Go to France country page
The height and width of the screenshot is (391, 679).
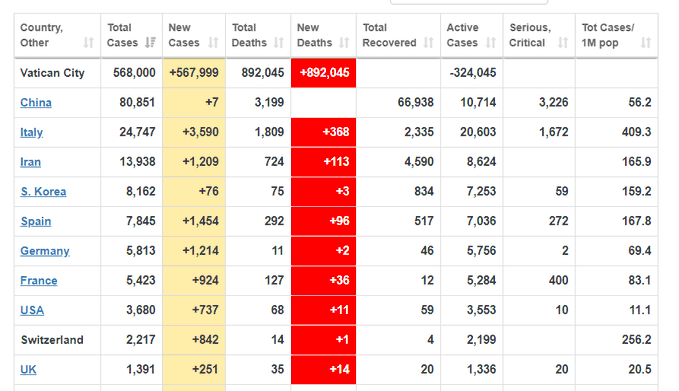tap(39, 281)
